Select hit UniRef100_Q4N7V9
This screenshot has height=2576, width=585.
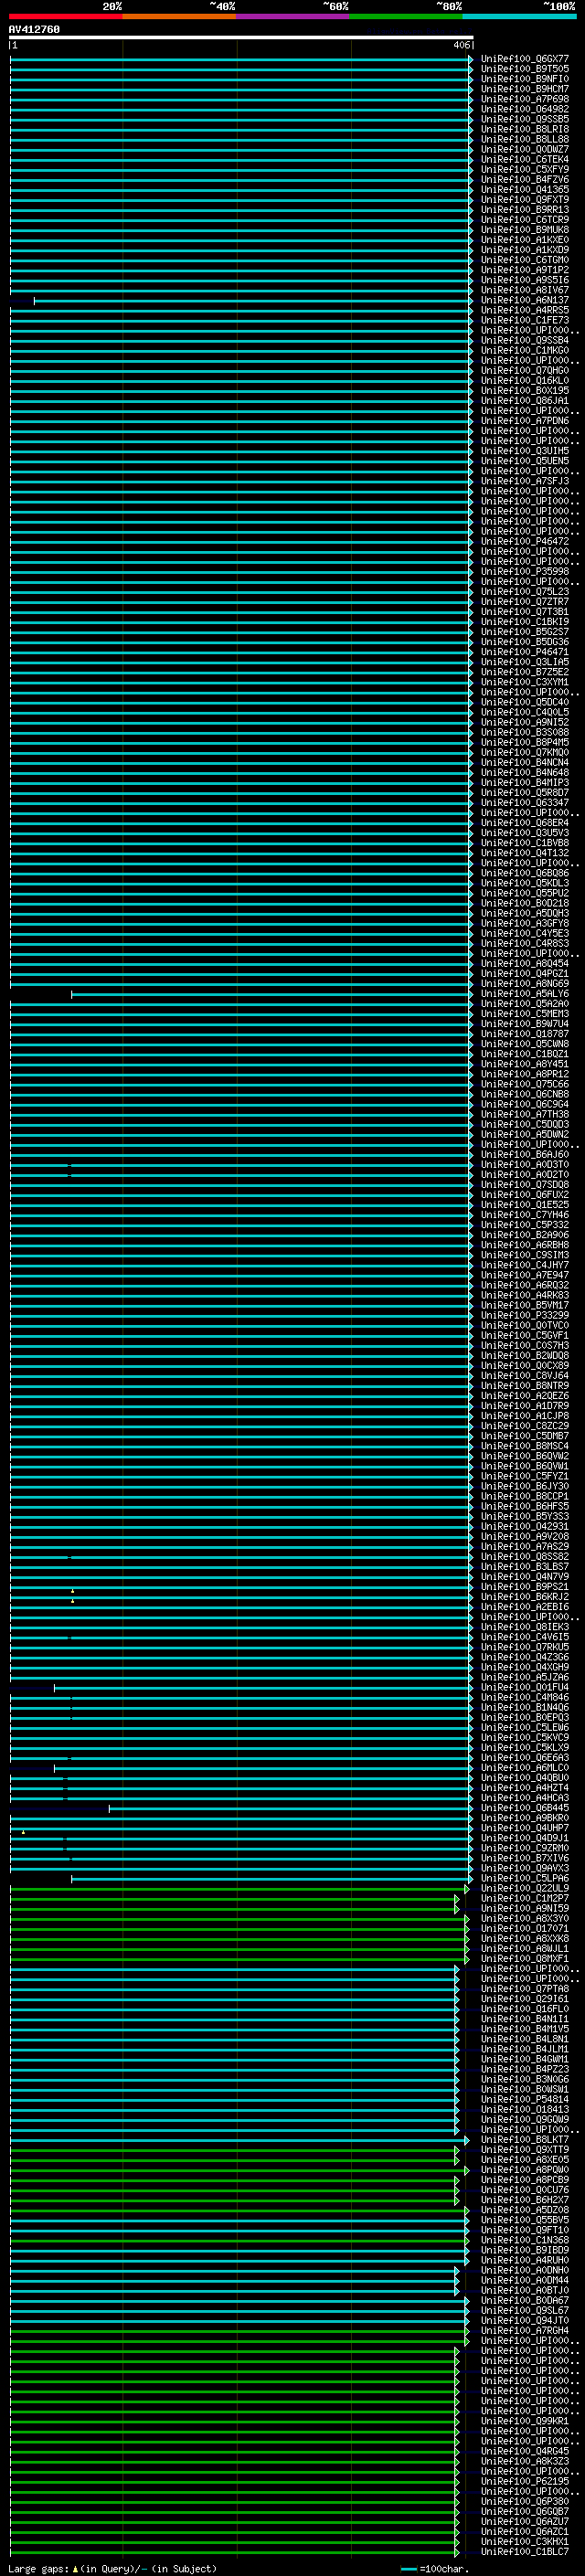click(x=525, y=1577)
